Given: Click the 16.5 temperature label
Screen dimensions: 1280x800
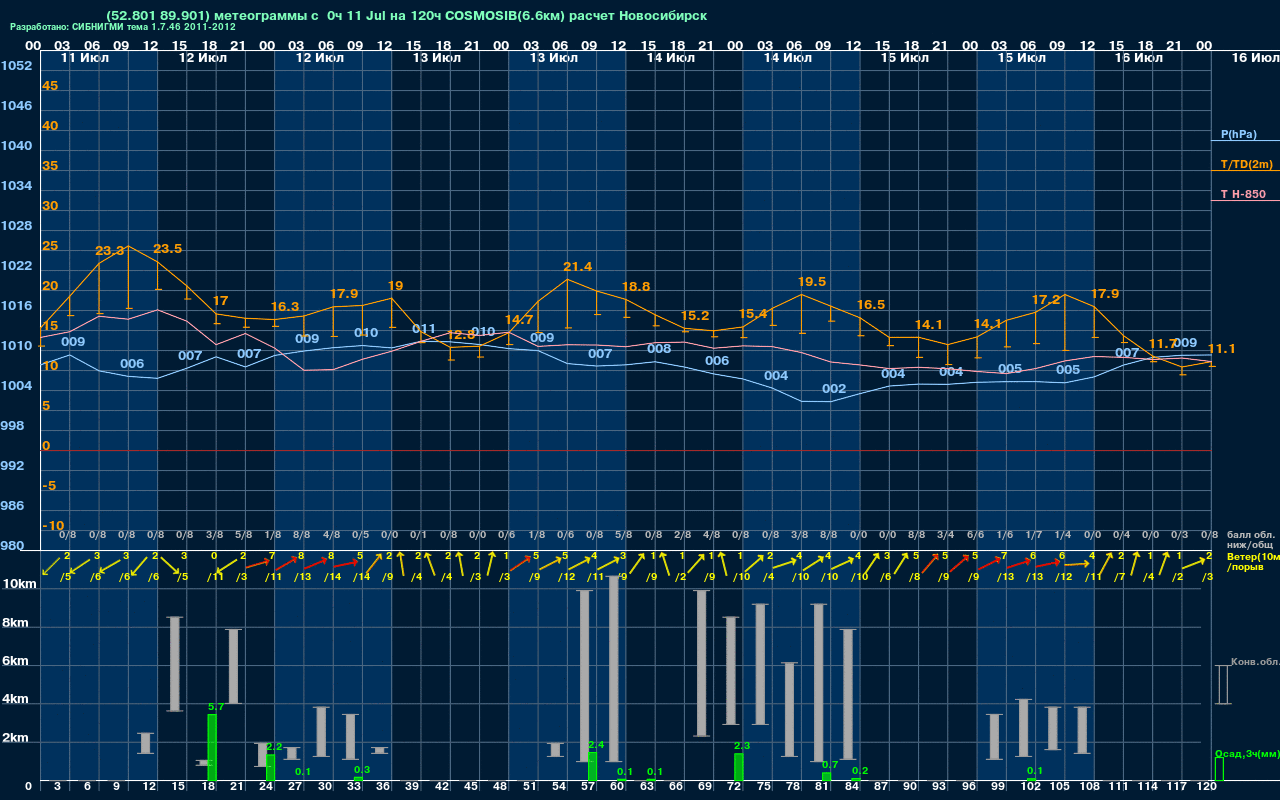Looking at the screenshot, I should point(870,304).
